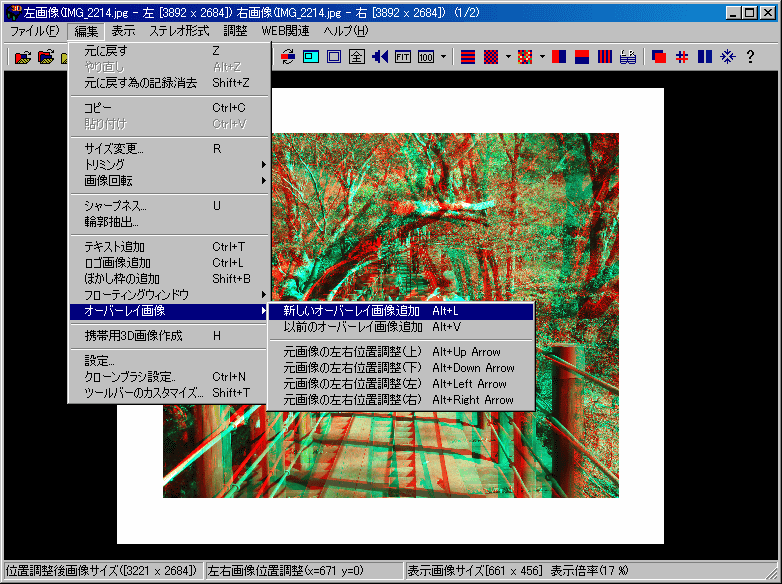Select the interlaced horizontal stripes icon

467,57
